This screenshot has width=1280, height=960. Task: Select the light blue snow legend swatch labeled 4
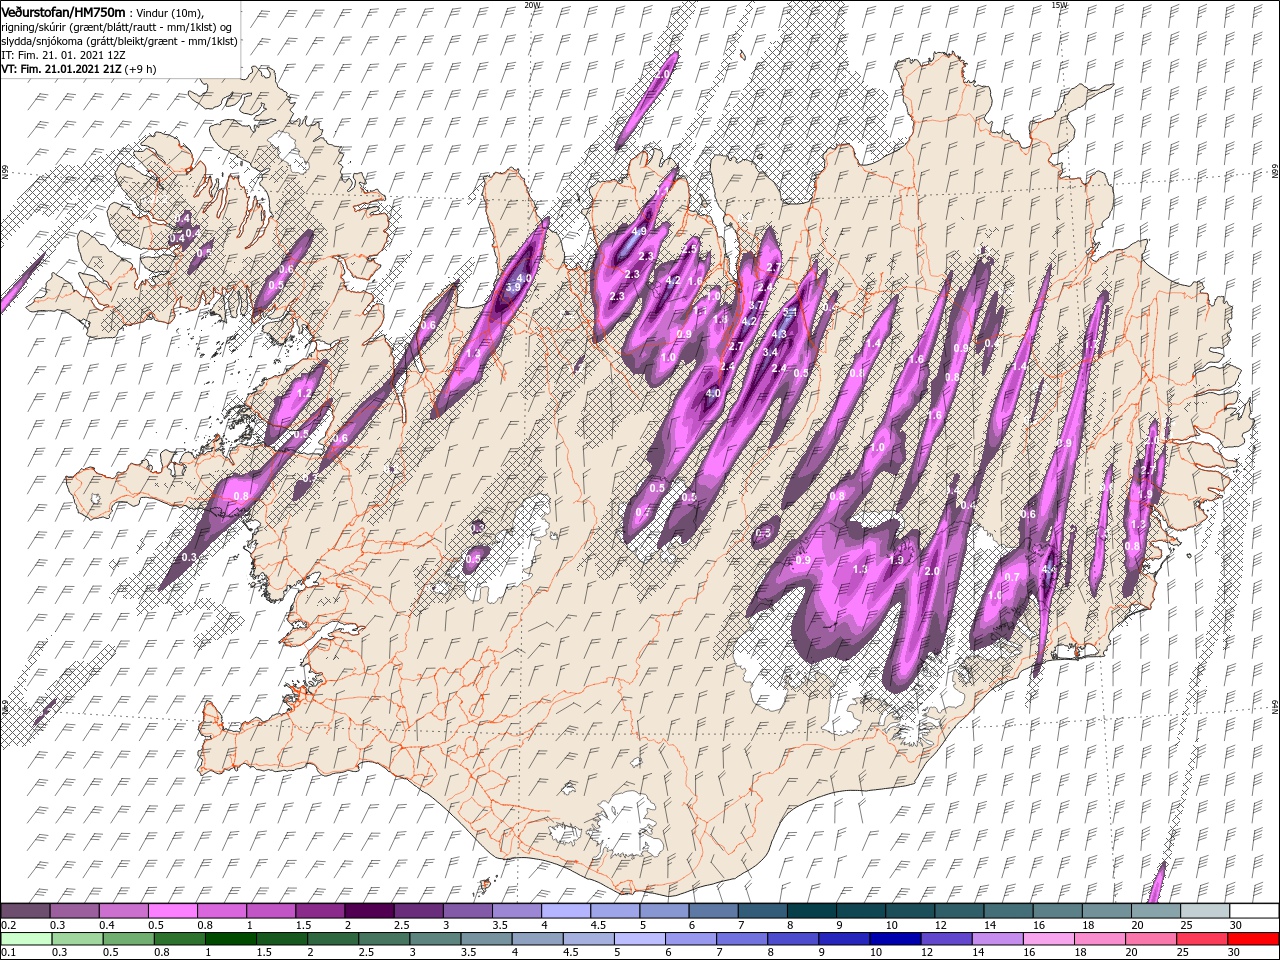pyautogui.click(x=565, y=911)
